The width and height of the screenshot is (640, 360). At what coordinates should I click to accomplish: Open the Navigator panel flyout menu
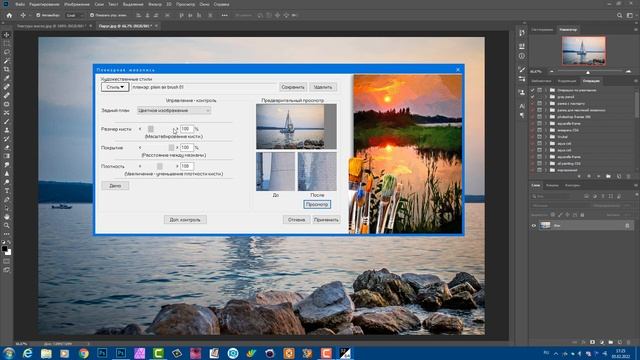point(636,29)
